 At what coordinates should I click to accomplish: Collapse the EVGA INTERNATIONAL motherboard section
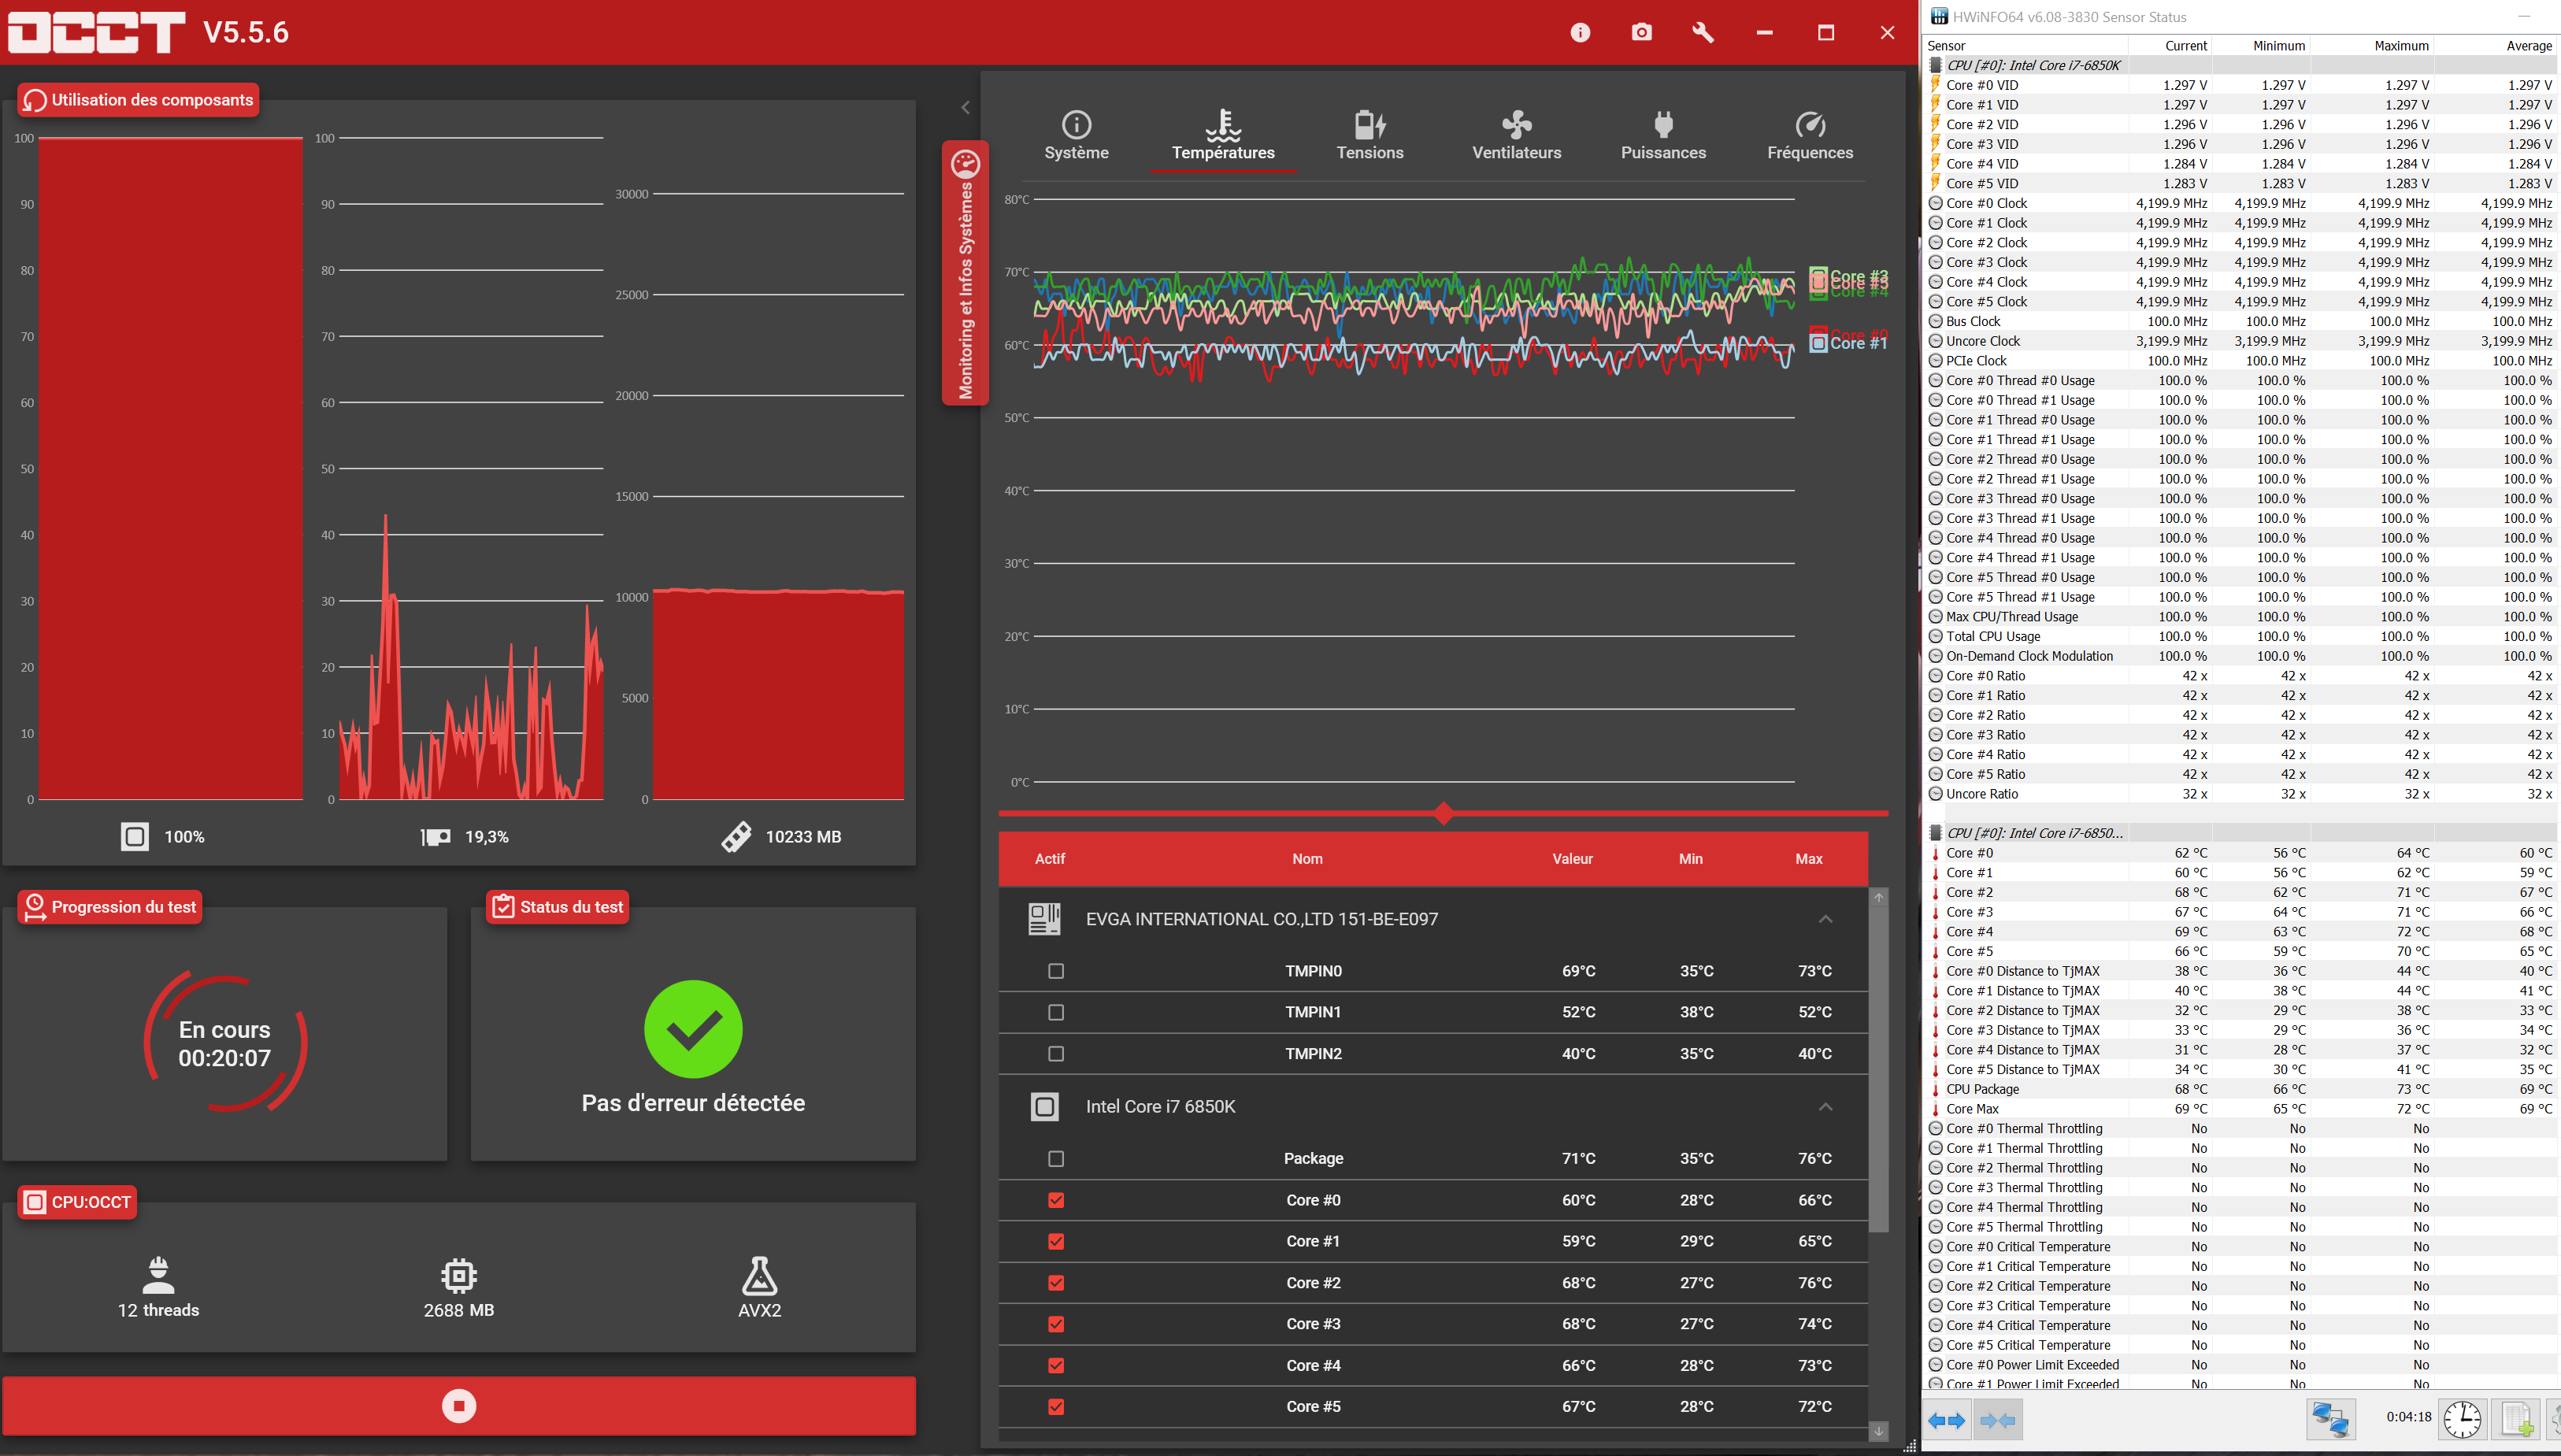pyautogui.click(x=1825, y=919)
